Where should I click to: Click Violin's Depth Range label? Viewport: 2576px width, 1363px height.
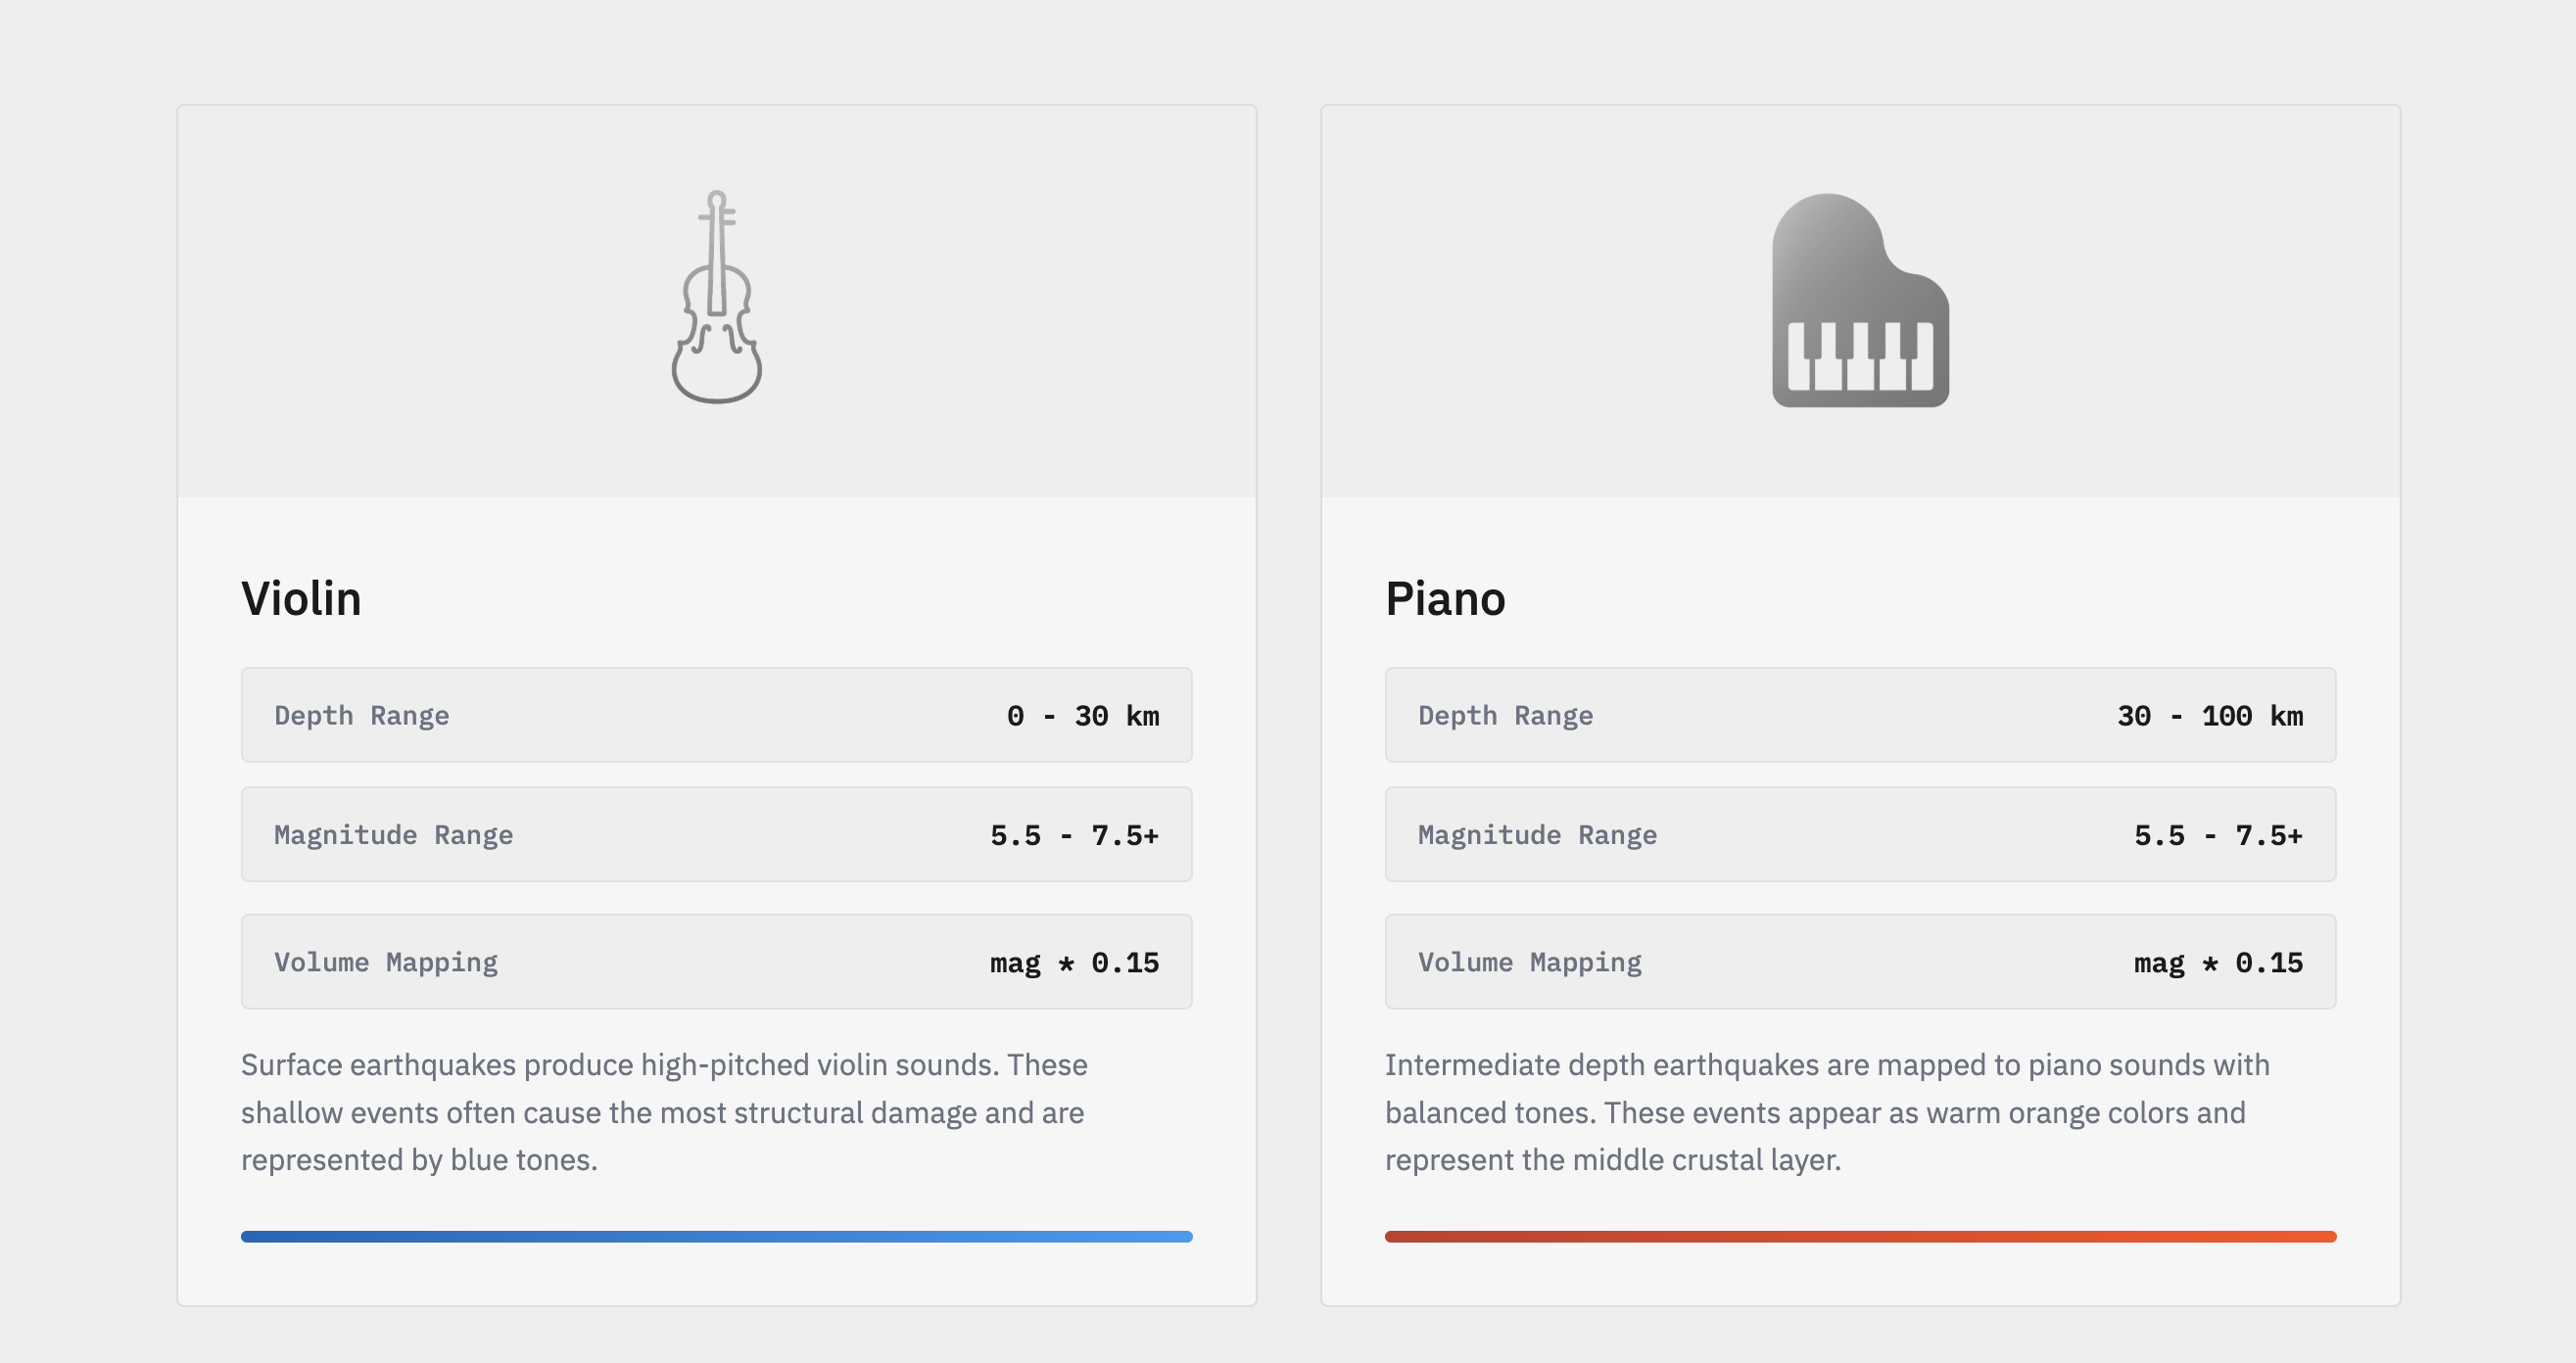click(361, 716)
